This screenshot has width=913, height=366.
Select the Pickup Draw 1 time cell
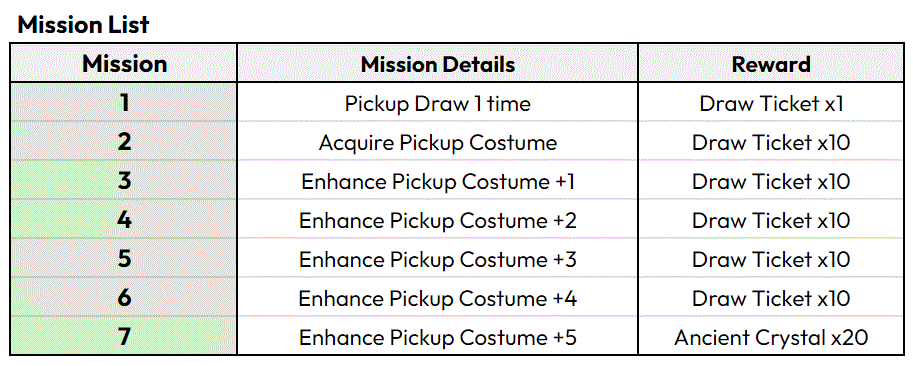pos(437,103)
